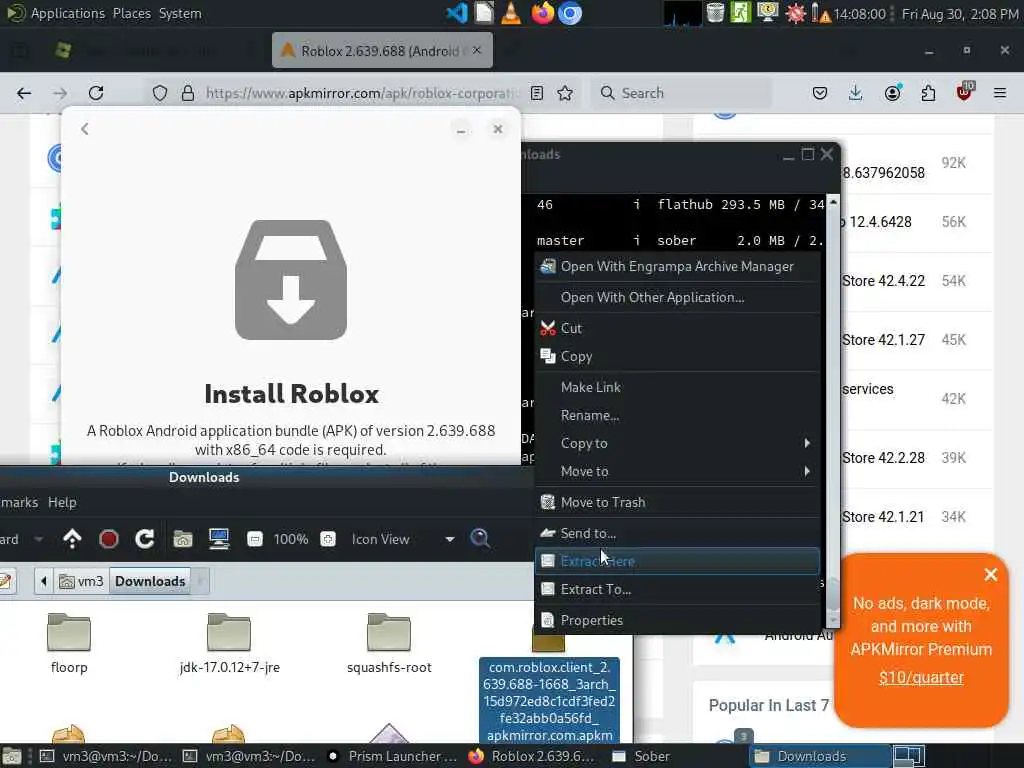
Task: Open the document viewer launcher in top panel
Action: (484, 13)
